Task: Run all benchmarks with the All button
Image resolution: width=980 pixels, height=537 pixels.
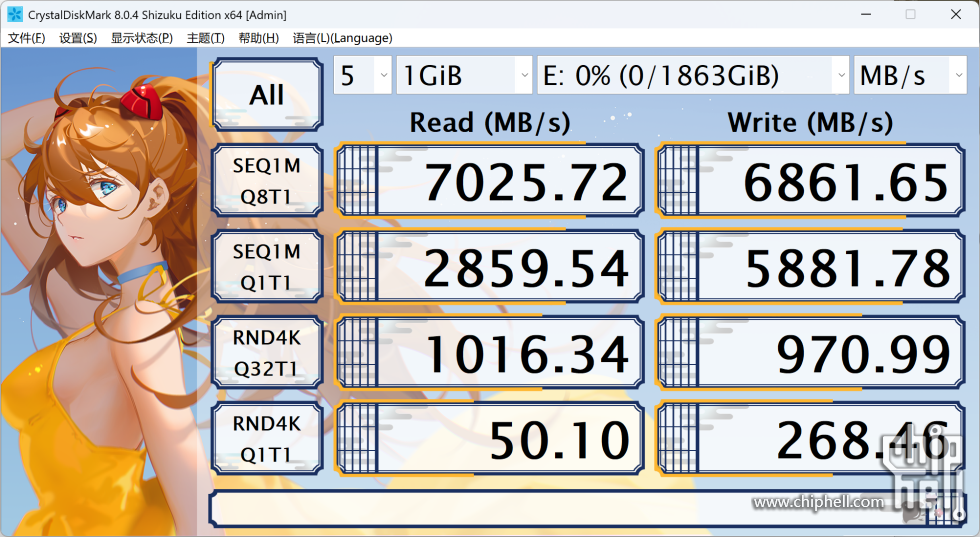Action: click(x=267, y=94)
